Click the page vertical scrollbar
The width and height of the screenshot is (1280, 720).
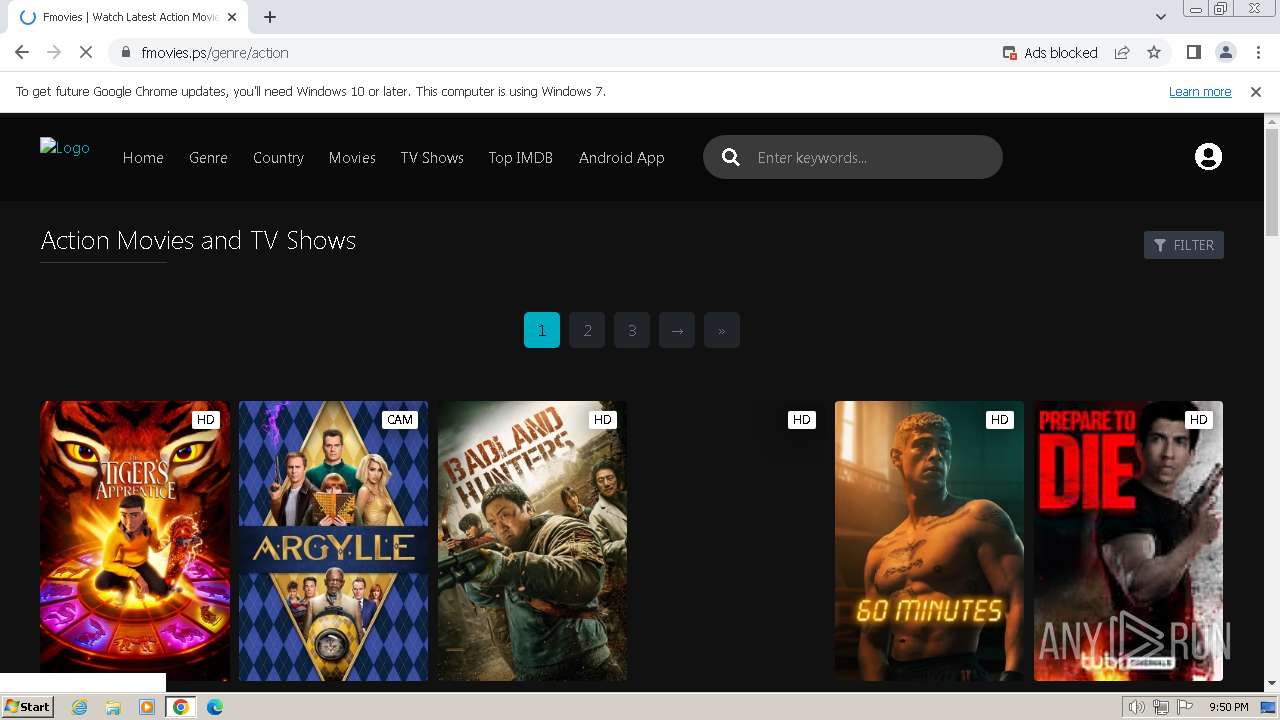tap(1272, 183)
